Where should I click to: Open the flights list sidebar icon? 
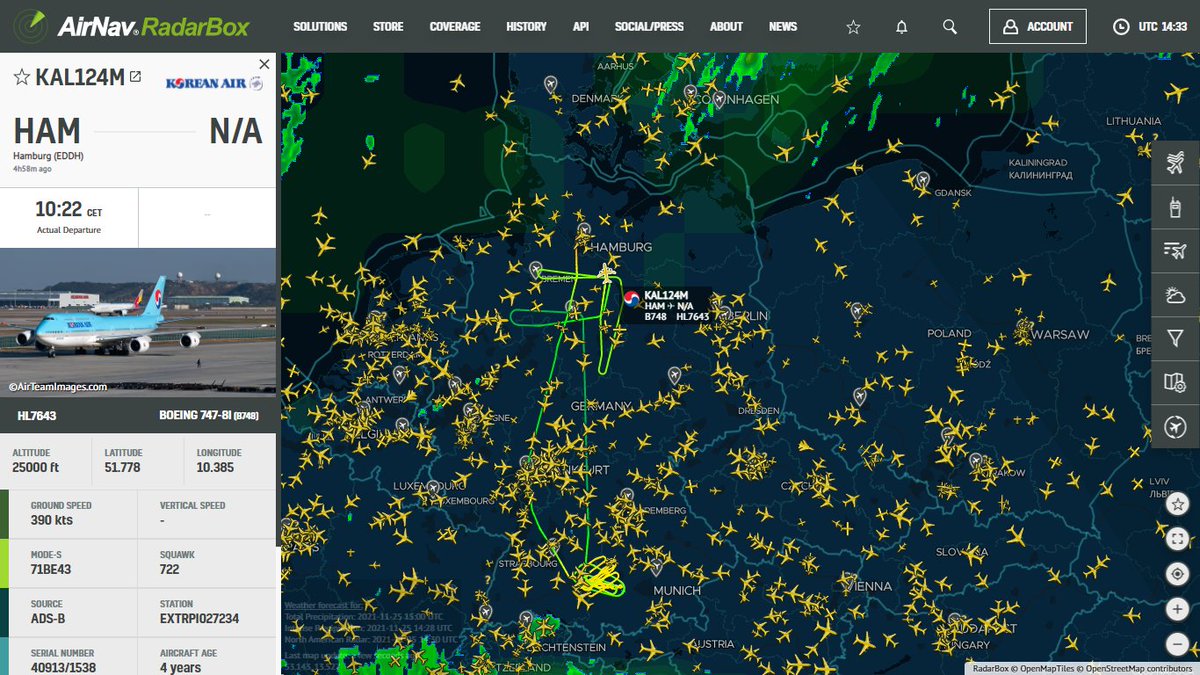pos(1176,164)
